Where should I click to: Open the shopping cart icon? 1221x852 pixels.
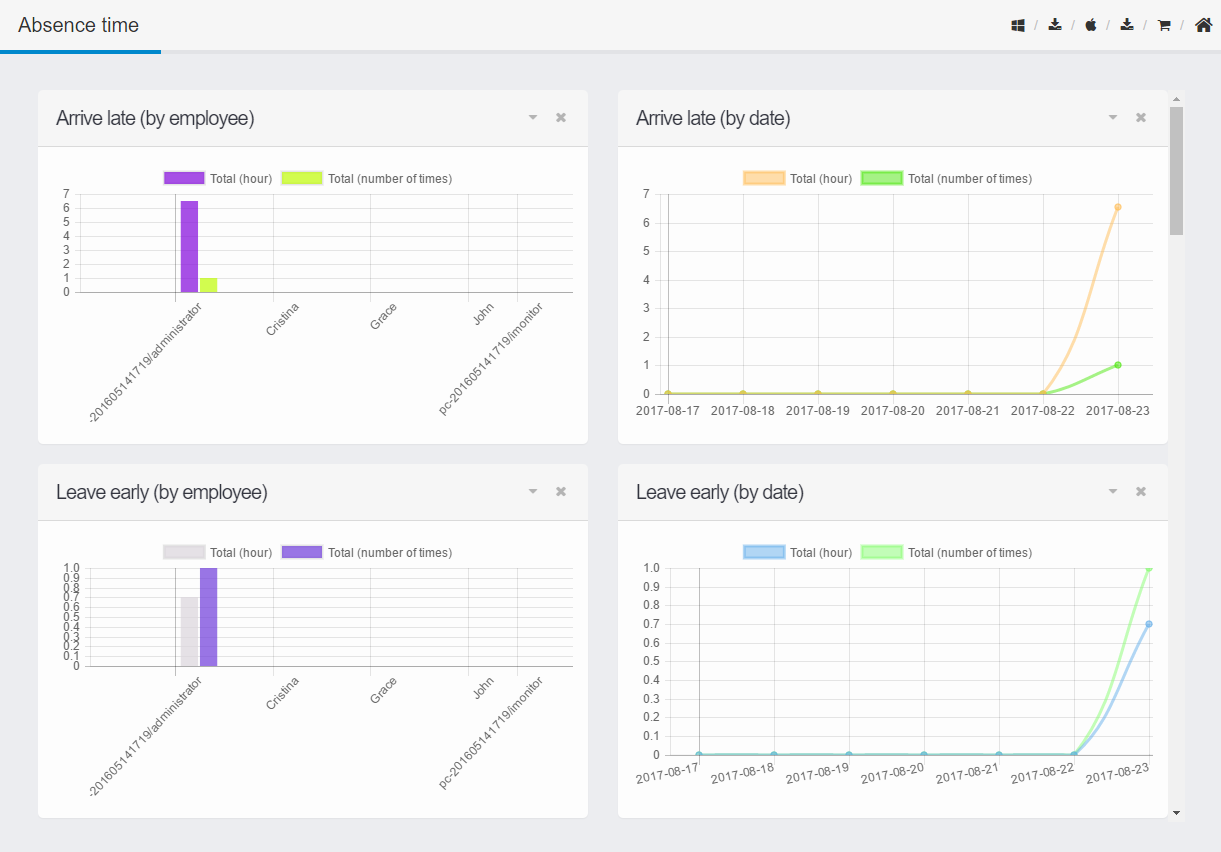(1164, 26)
